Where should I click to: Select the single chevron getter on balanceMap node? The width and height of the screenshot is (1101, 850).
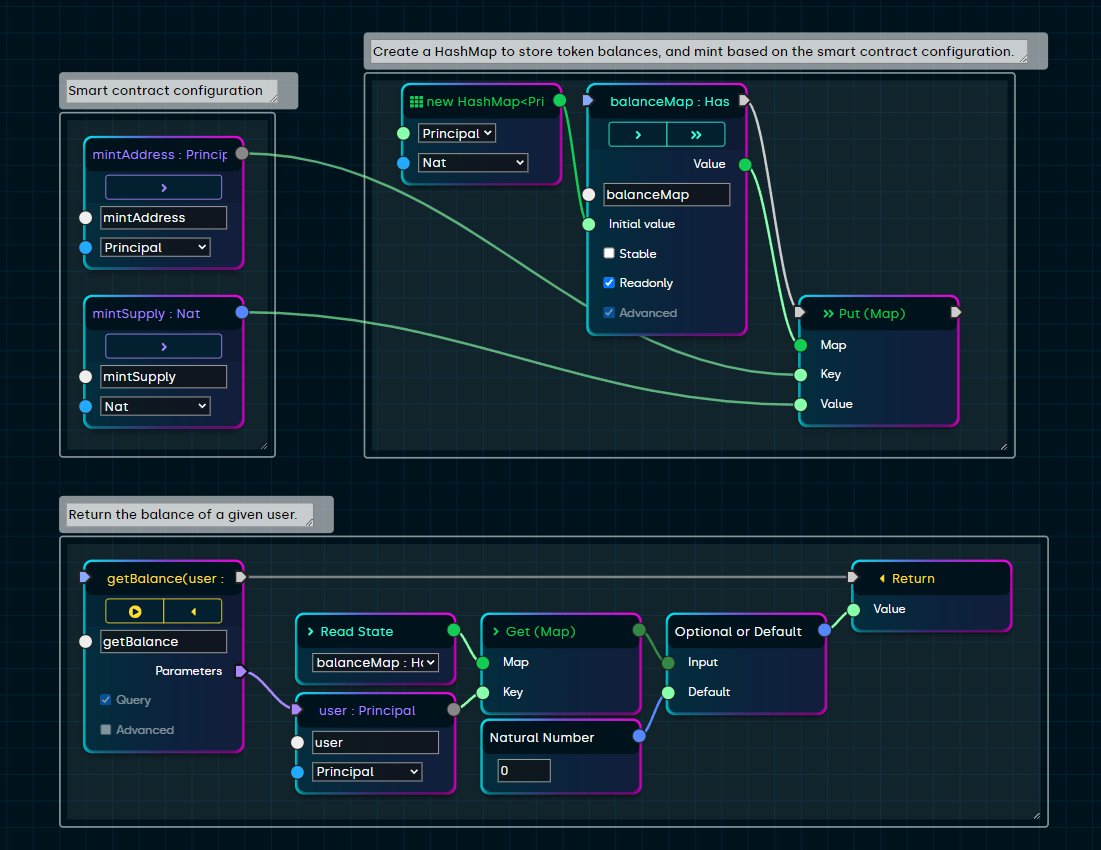tap(638, 133)
